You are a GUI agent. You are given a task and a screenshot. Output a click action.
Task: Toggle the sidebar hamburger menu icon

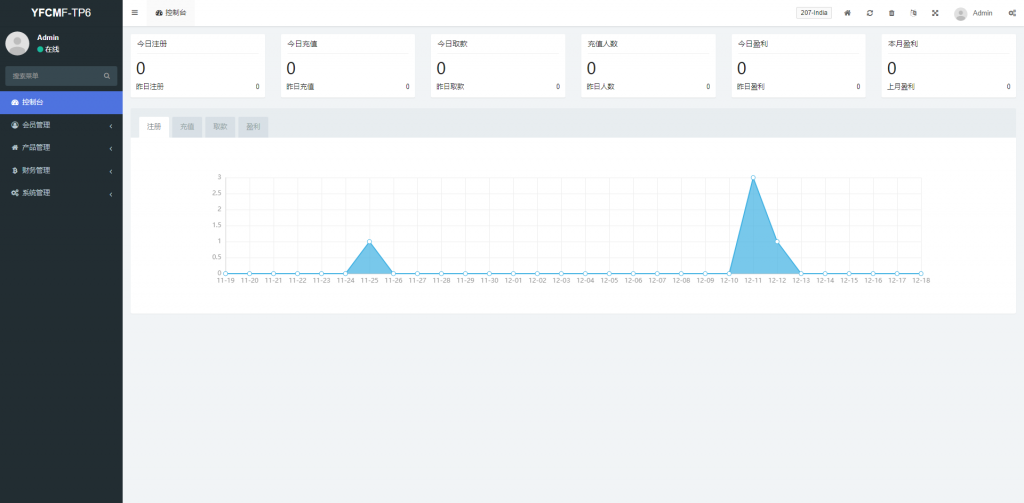coord(135,13)
